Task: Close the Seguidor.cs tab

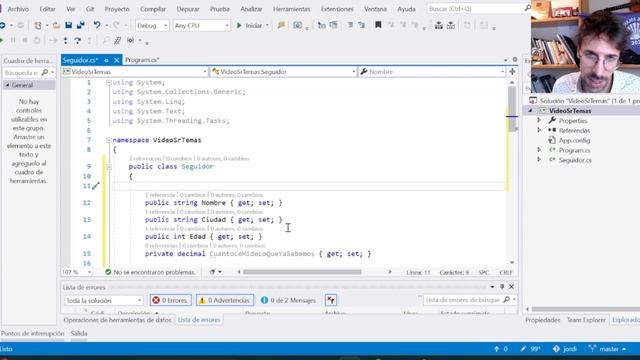Action: point(117,60)
